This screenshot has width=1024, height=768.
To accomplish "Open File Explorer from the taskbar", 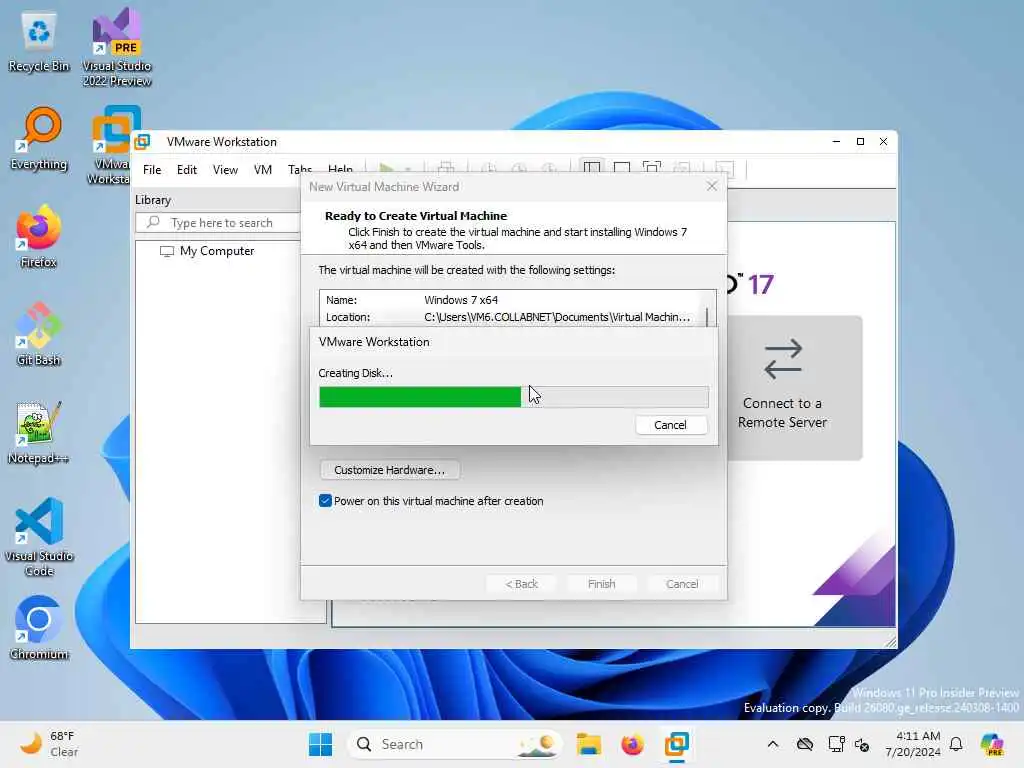I will click(x=588, y=744).
